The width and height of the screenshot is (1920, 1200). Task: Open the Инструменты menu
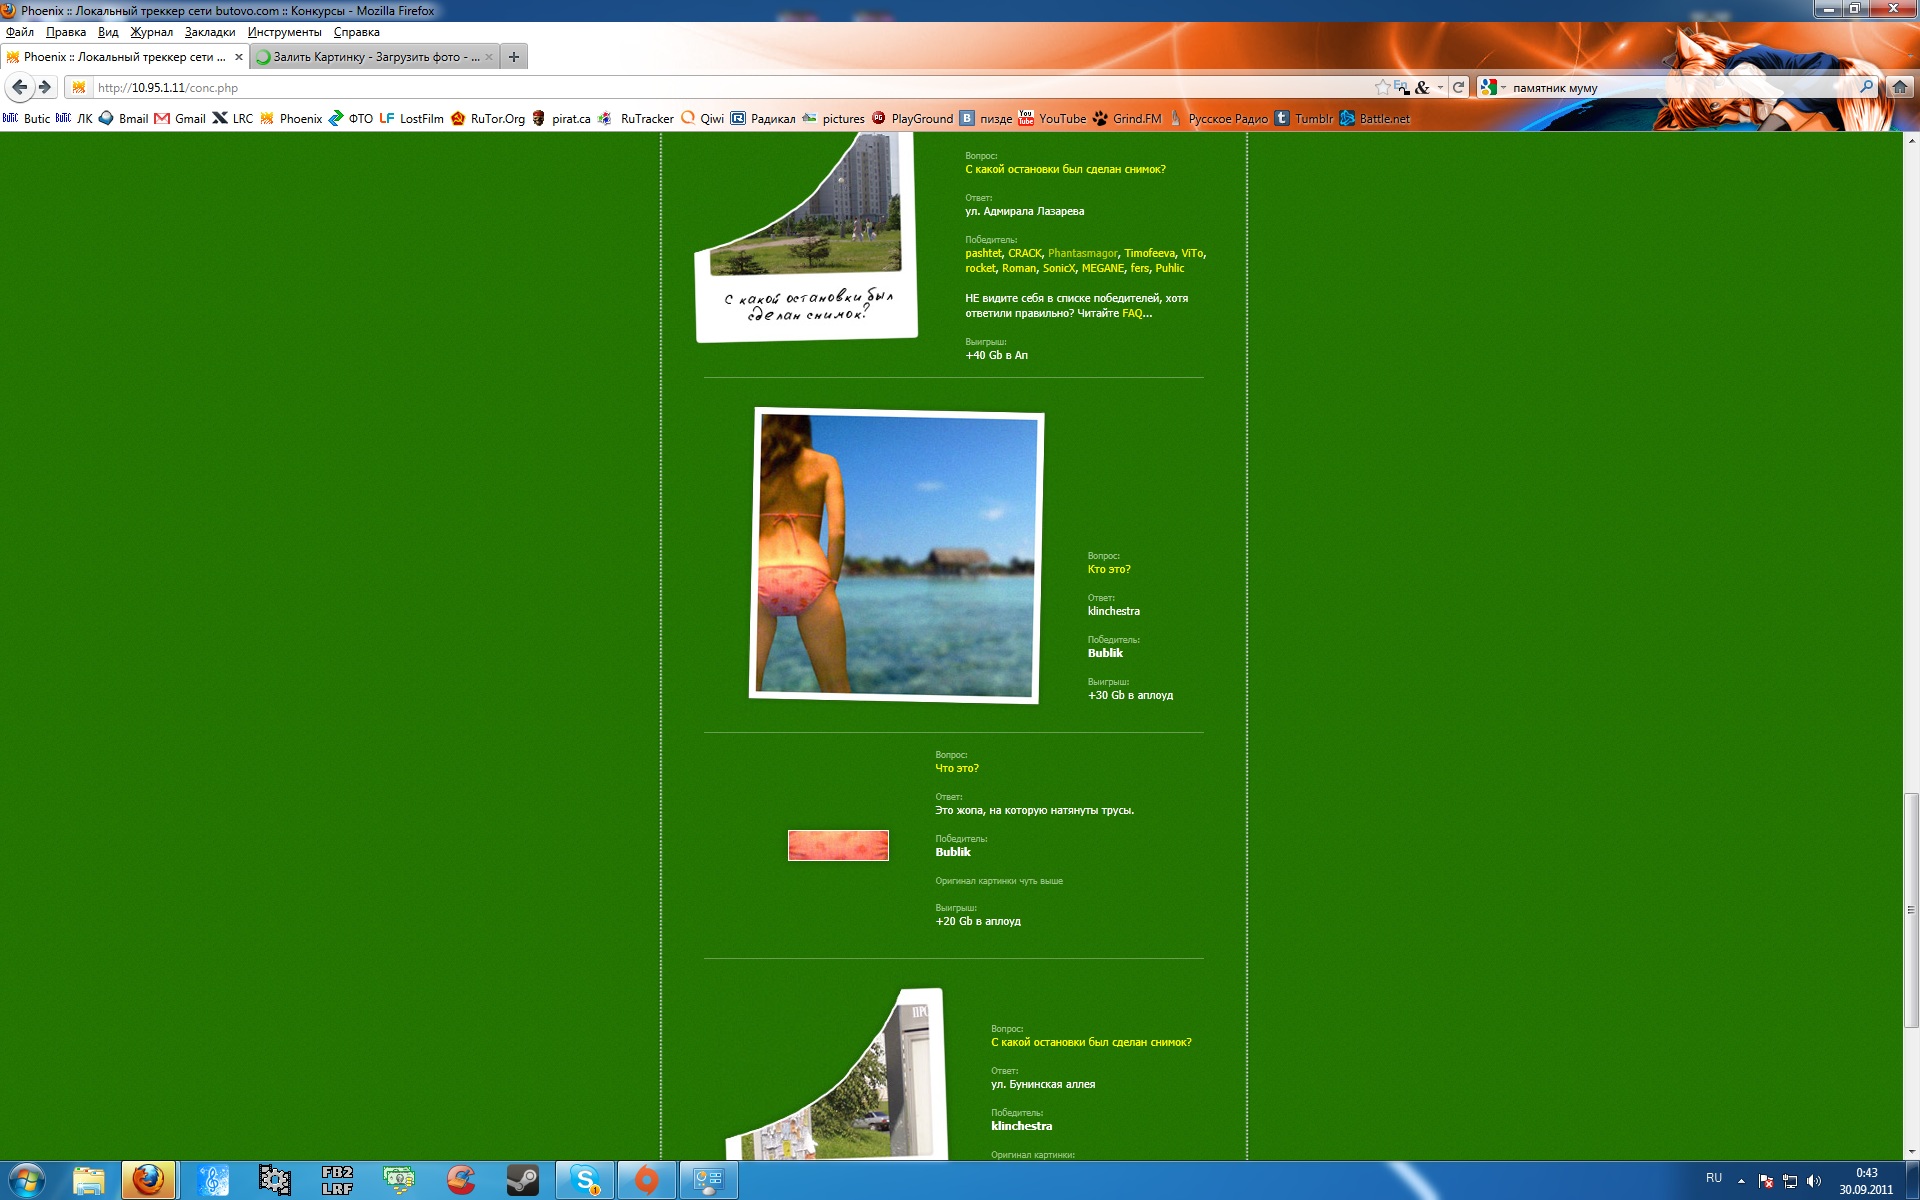point(284,32)
